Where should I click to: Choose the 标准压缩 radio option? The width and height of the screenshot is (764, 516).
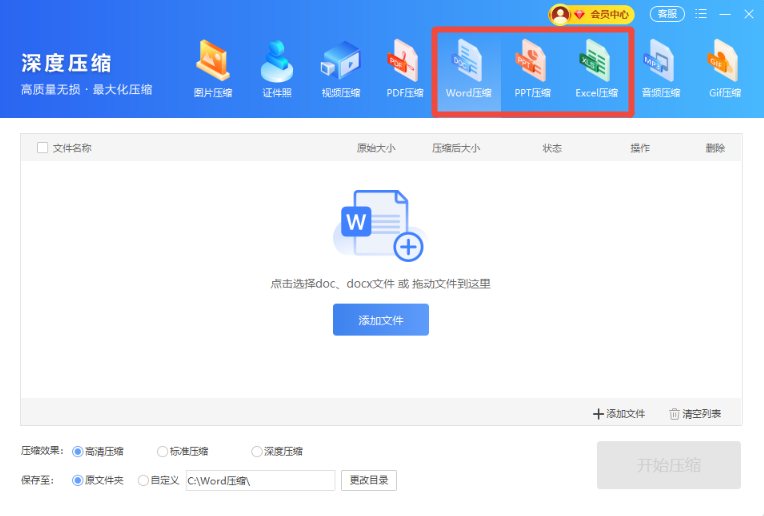[163, 452]
